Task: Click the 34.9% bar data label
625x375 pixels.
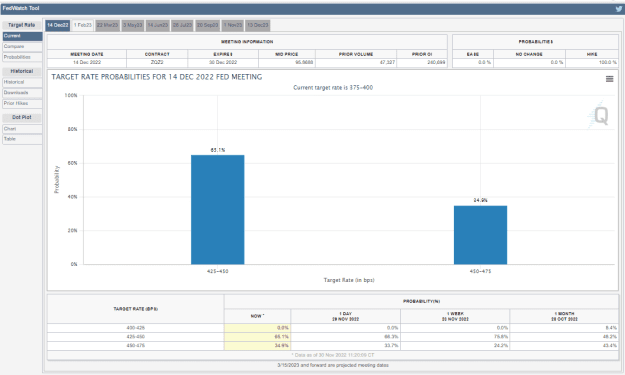Action: point(480,200)
